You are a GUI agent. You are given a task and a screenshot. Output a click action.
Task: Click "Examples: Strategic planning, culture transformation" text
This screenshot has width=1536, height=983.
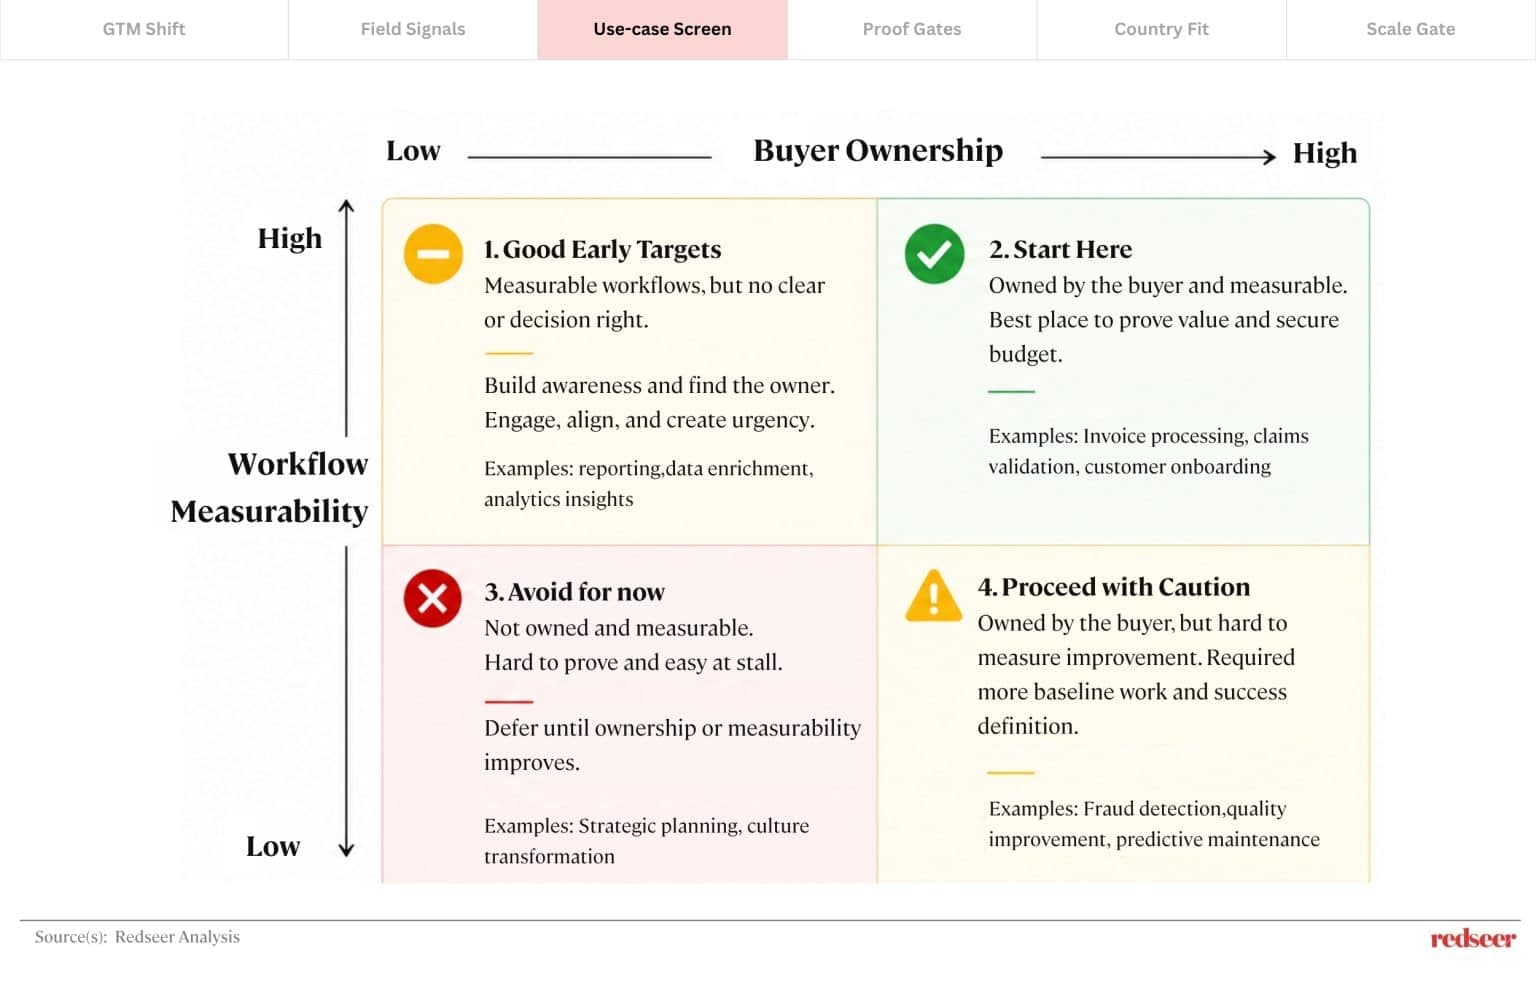[x=647, y=841]
